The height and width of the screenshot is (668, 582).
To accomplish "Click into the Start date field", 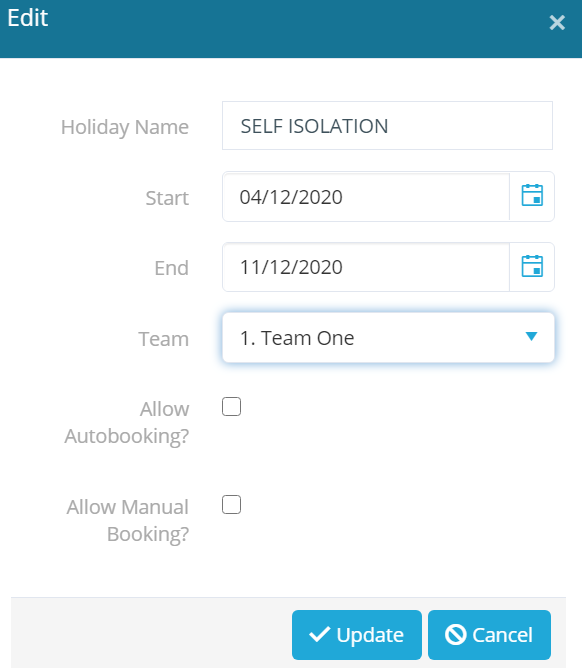I will [x=366, y=197].
